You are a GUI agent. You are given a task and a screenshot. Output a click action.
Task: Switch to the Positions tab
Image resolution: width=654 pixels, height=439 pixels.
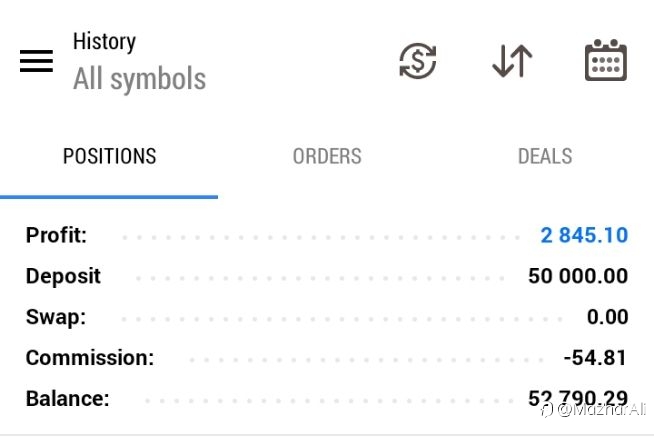point(109,157)
